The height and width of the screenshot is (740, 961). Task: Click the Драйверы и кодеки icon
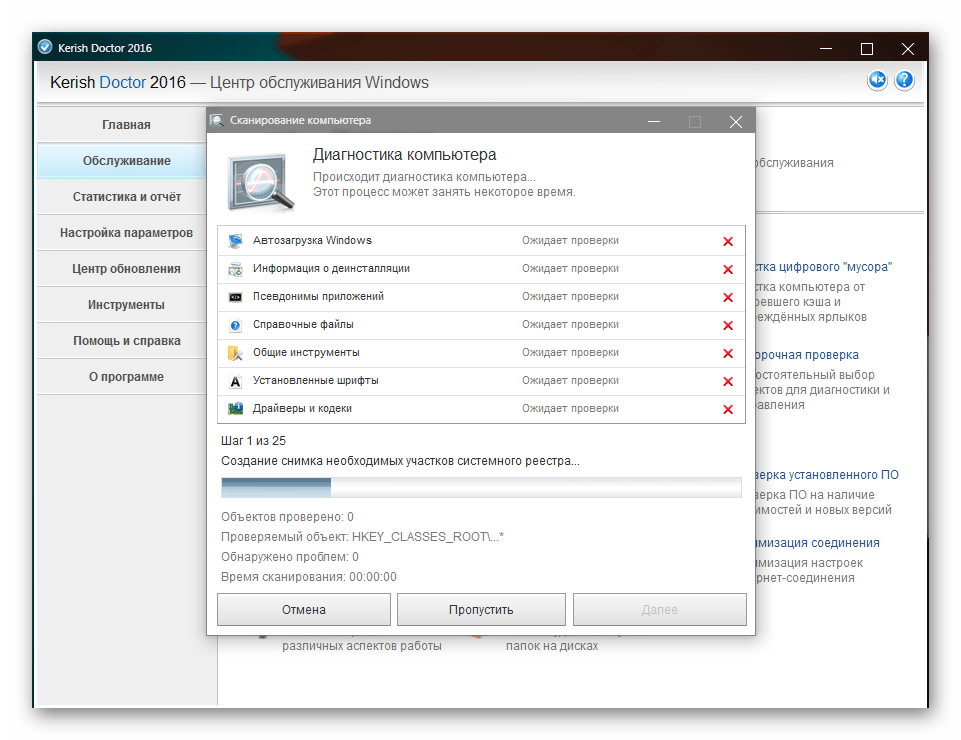(235, 409)
